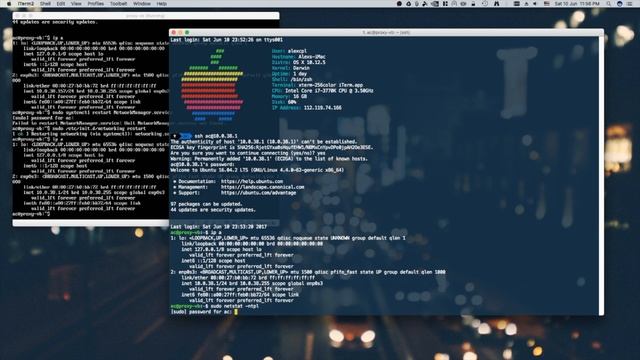Click 'Welcome to Ubuntu 16.04.2 LTS' line
This screenshot has height=360, width=640.
tap(257, 170)
